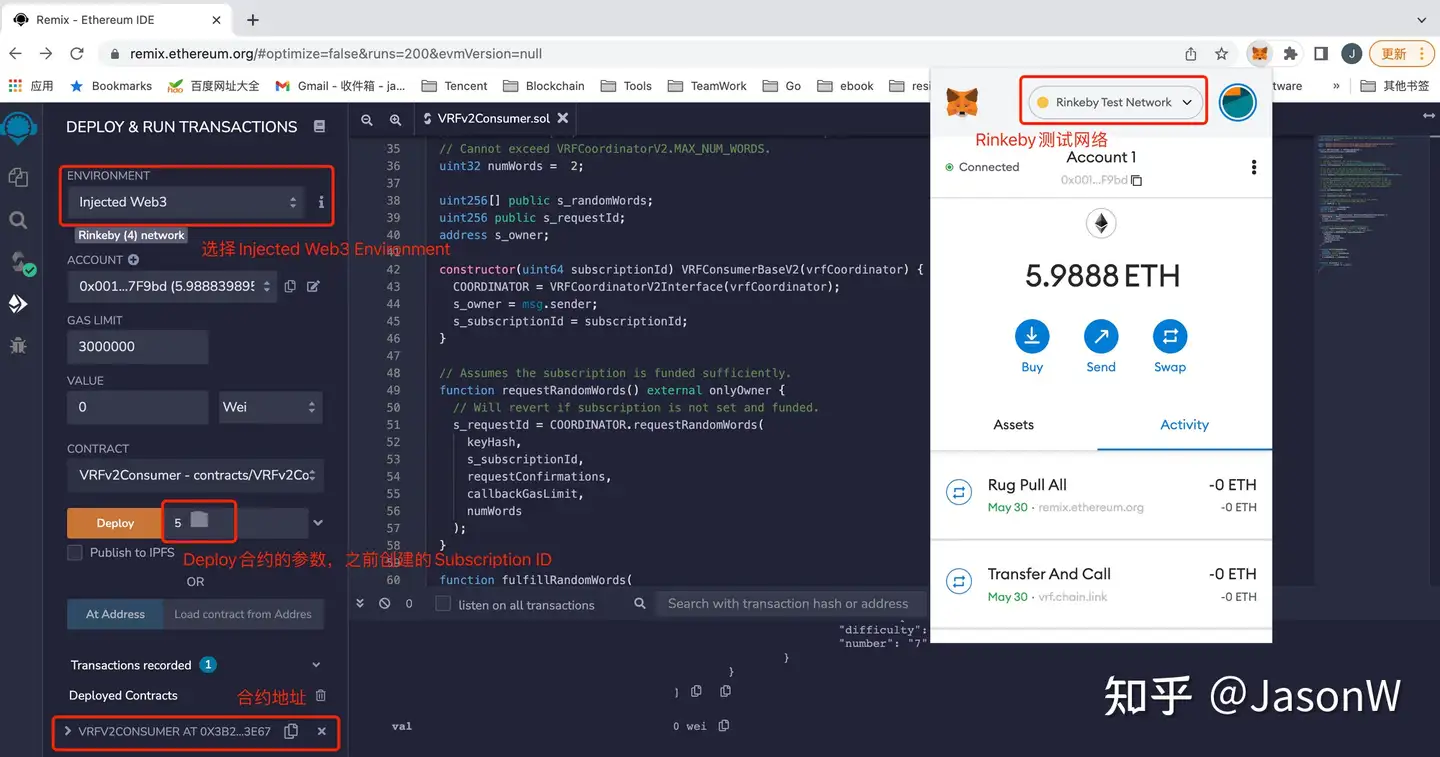Click the orange Deploy button
The width and height of the screenshot is (1440, 757).
[x=114, y=523]
